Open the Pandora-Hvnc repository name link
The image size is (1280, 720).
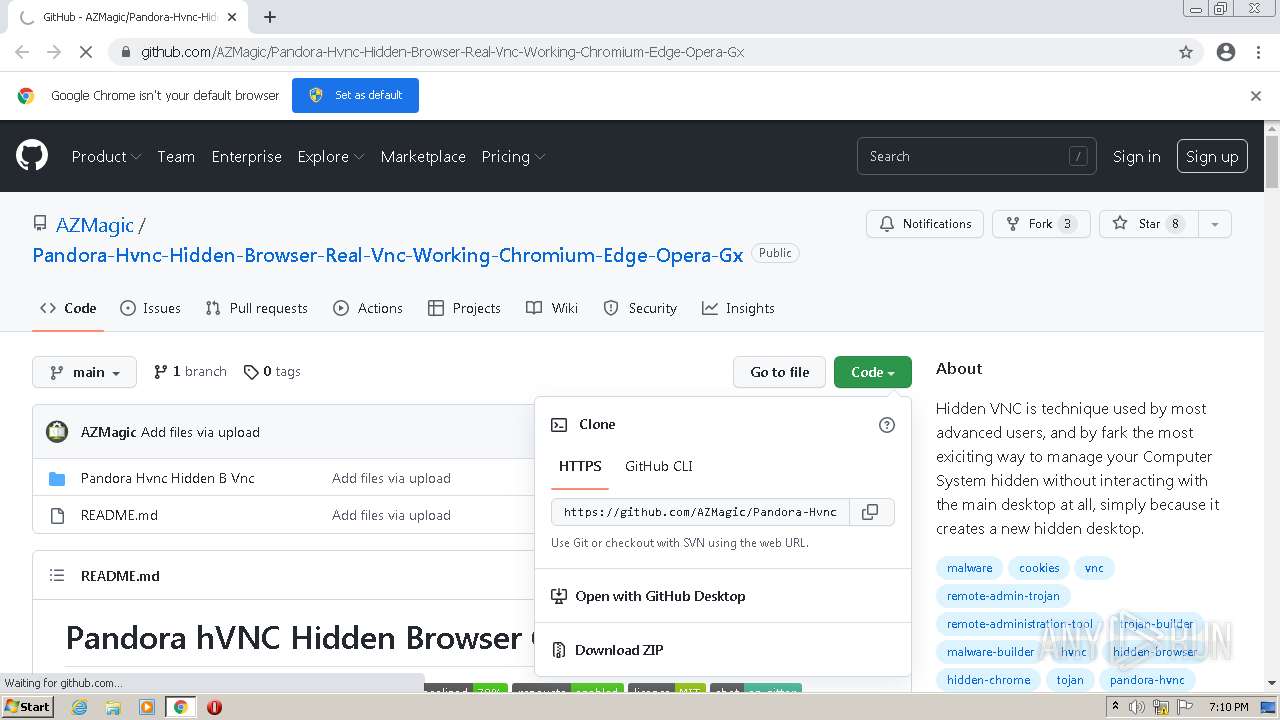(388, 255)
